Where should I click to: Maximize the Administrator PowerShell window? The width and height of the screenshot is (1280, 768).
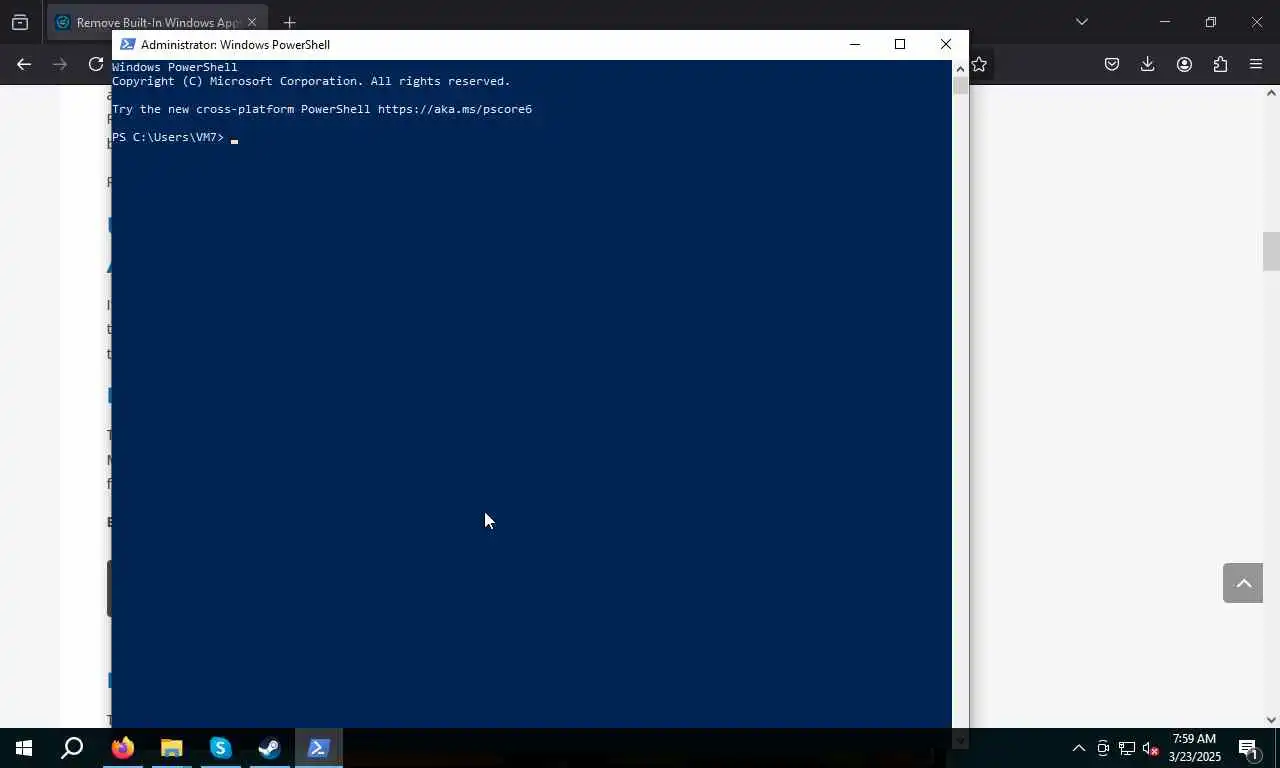pyautogui.click(x=900, y=44)
